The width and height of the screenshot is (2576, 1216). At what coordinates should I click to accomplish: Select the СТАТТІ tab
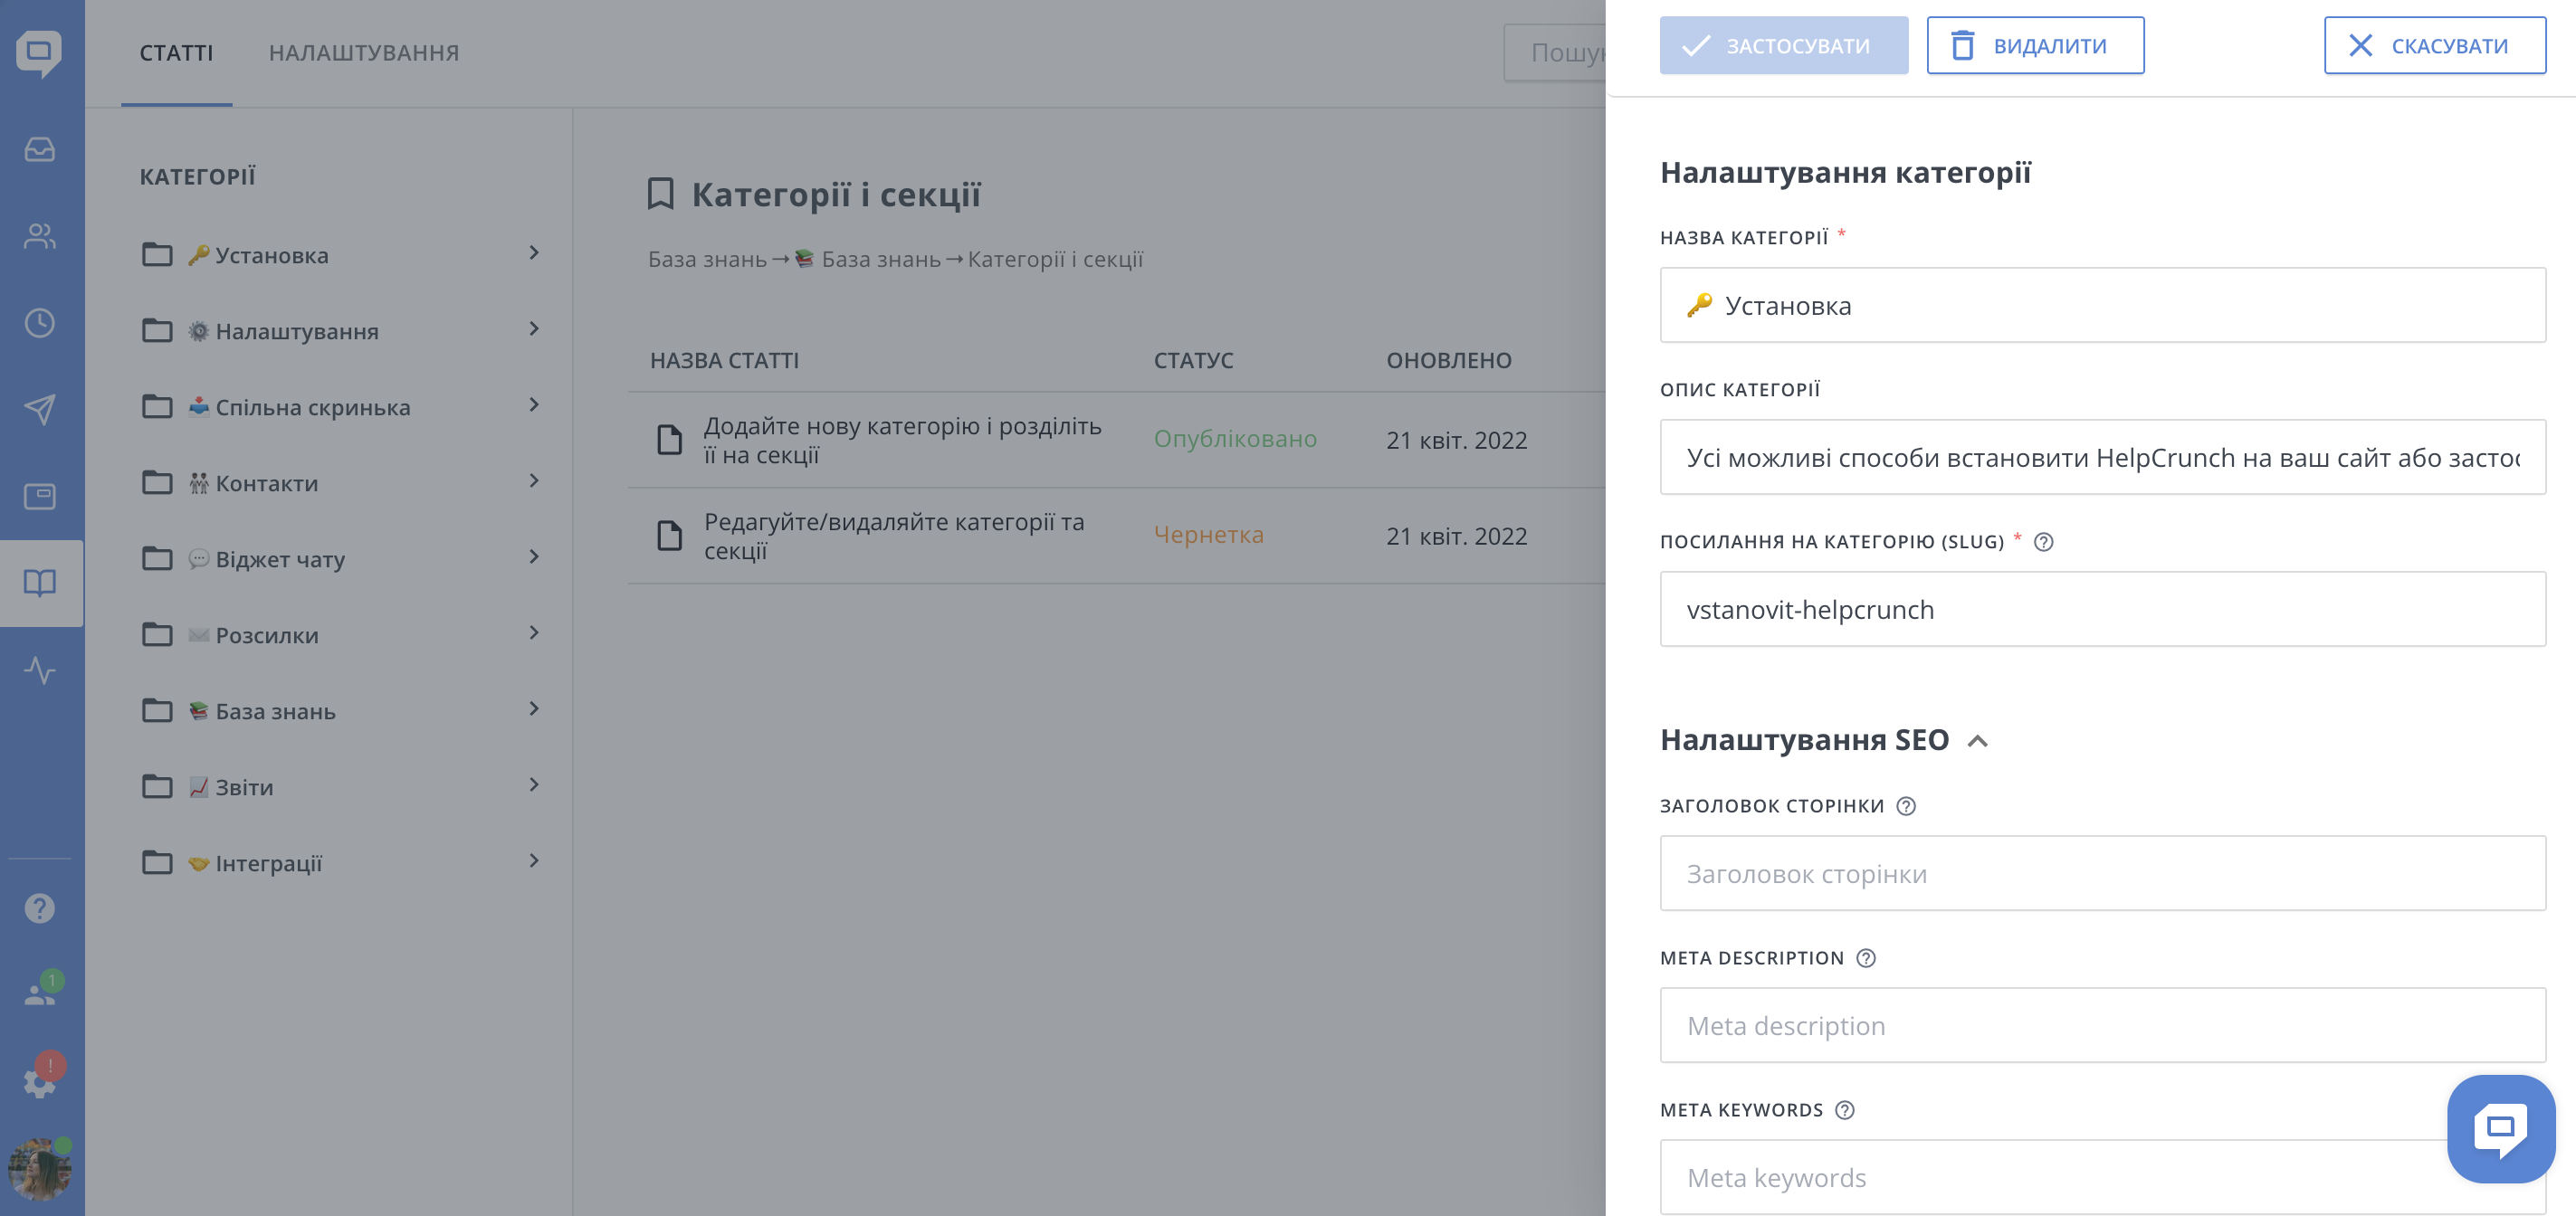tap(176, 53)
